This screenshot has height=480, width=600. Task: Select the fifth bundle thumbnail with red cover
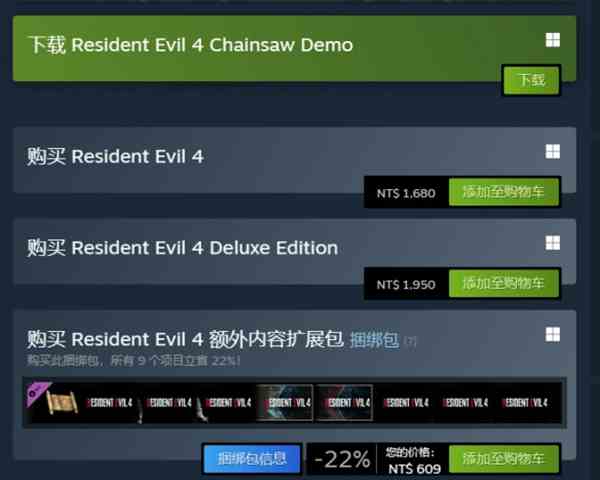tap(344, 403)
